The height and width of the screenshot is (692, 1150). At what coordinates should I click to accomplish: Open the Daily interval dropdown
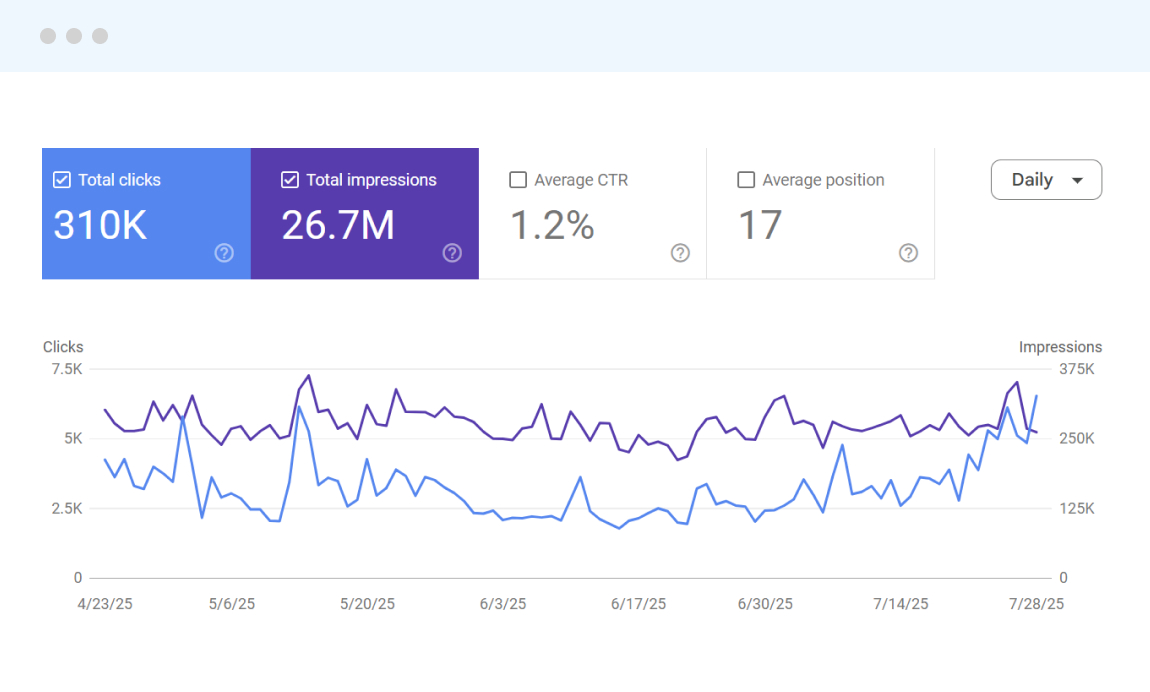(1046, 179)
